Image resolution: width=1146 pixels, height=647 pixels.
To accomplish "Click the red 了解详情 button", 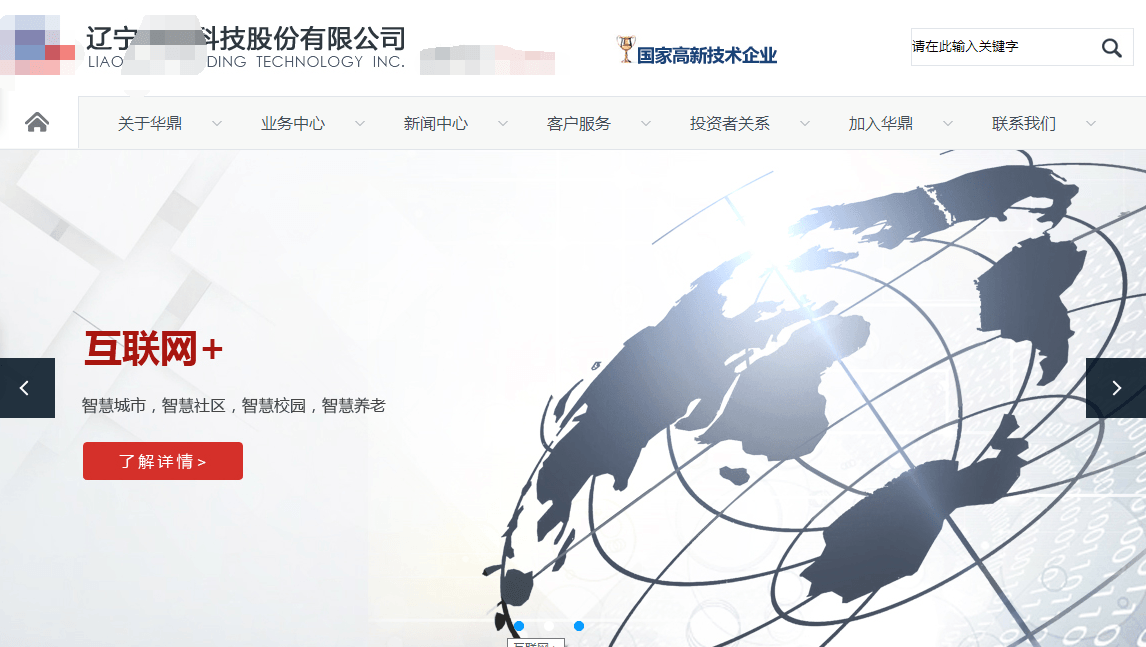I will 162,461.
